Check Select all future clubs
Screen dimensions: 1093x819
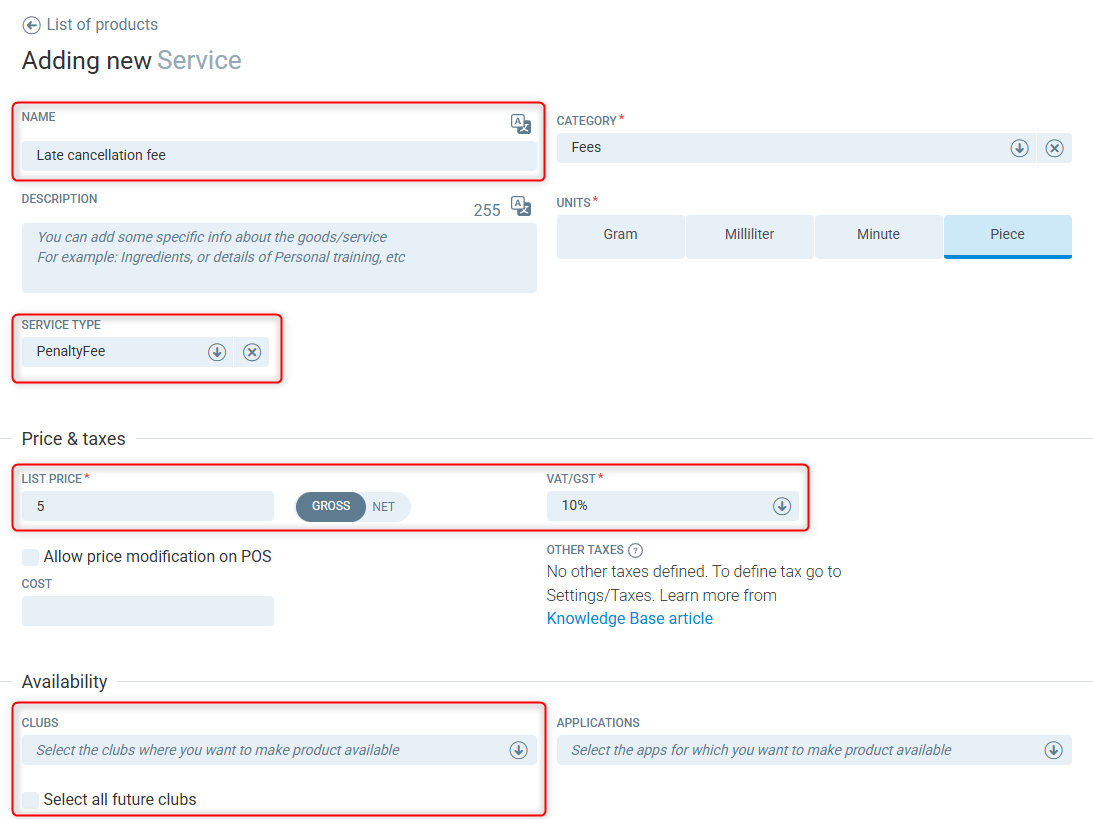pyautogui.click(x=31, y=800)
